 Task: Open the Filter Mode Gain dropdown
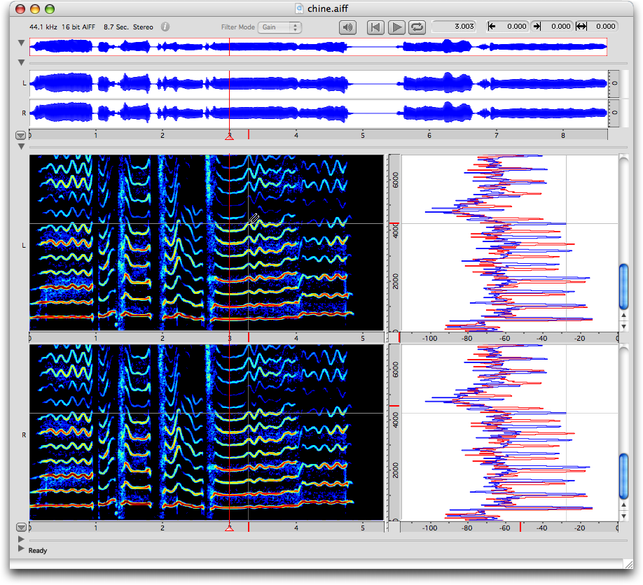pos(281,27)
